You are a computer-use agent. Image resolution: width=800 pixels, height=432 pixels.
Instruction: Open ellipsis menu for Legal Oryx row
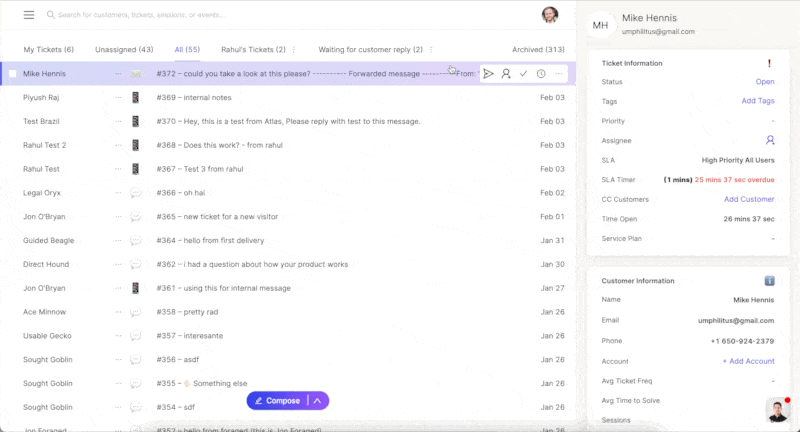coord(118,193)
